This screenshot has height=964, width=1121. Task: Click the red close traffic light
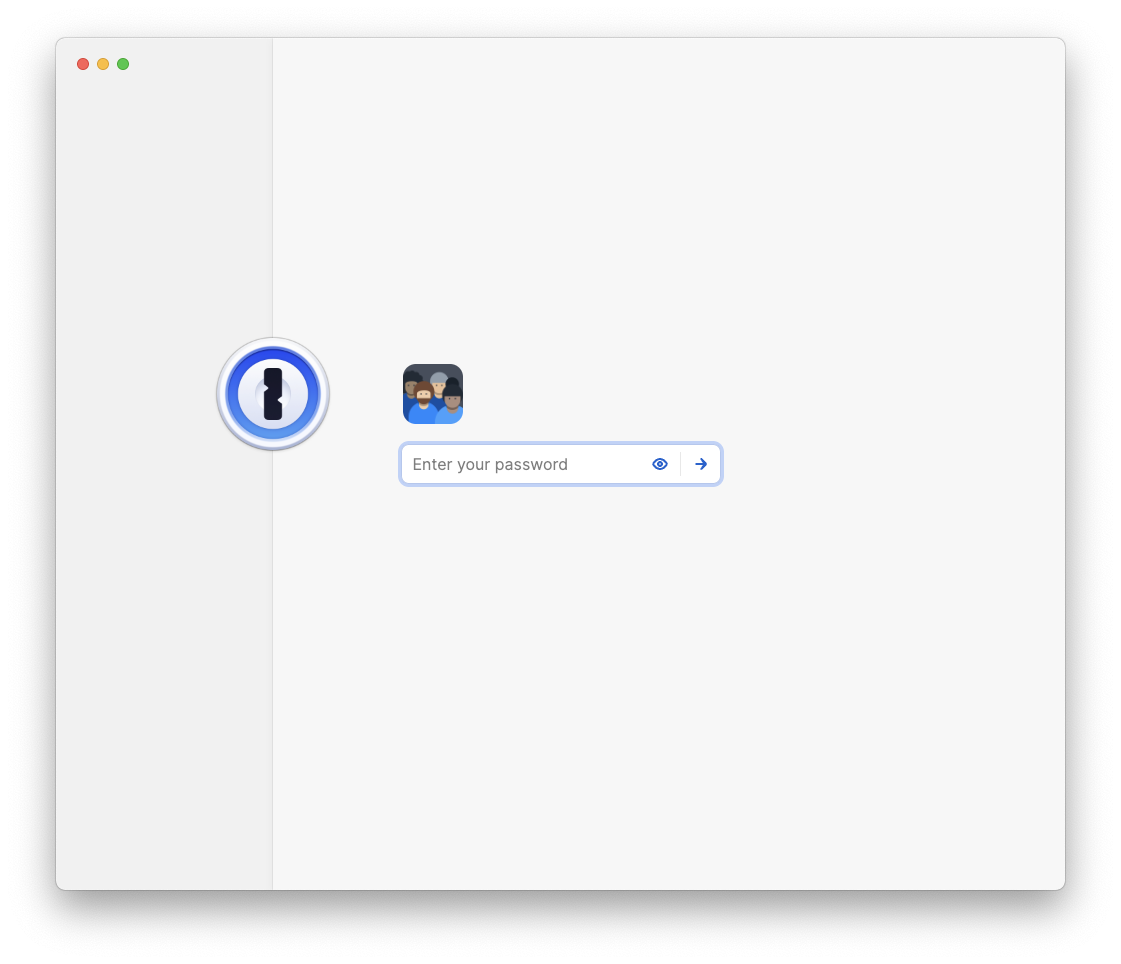point(83,63)
